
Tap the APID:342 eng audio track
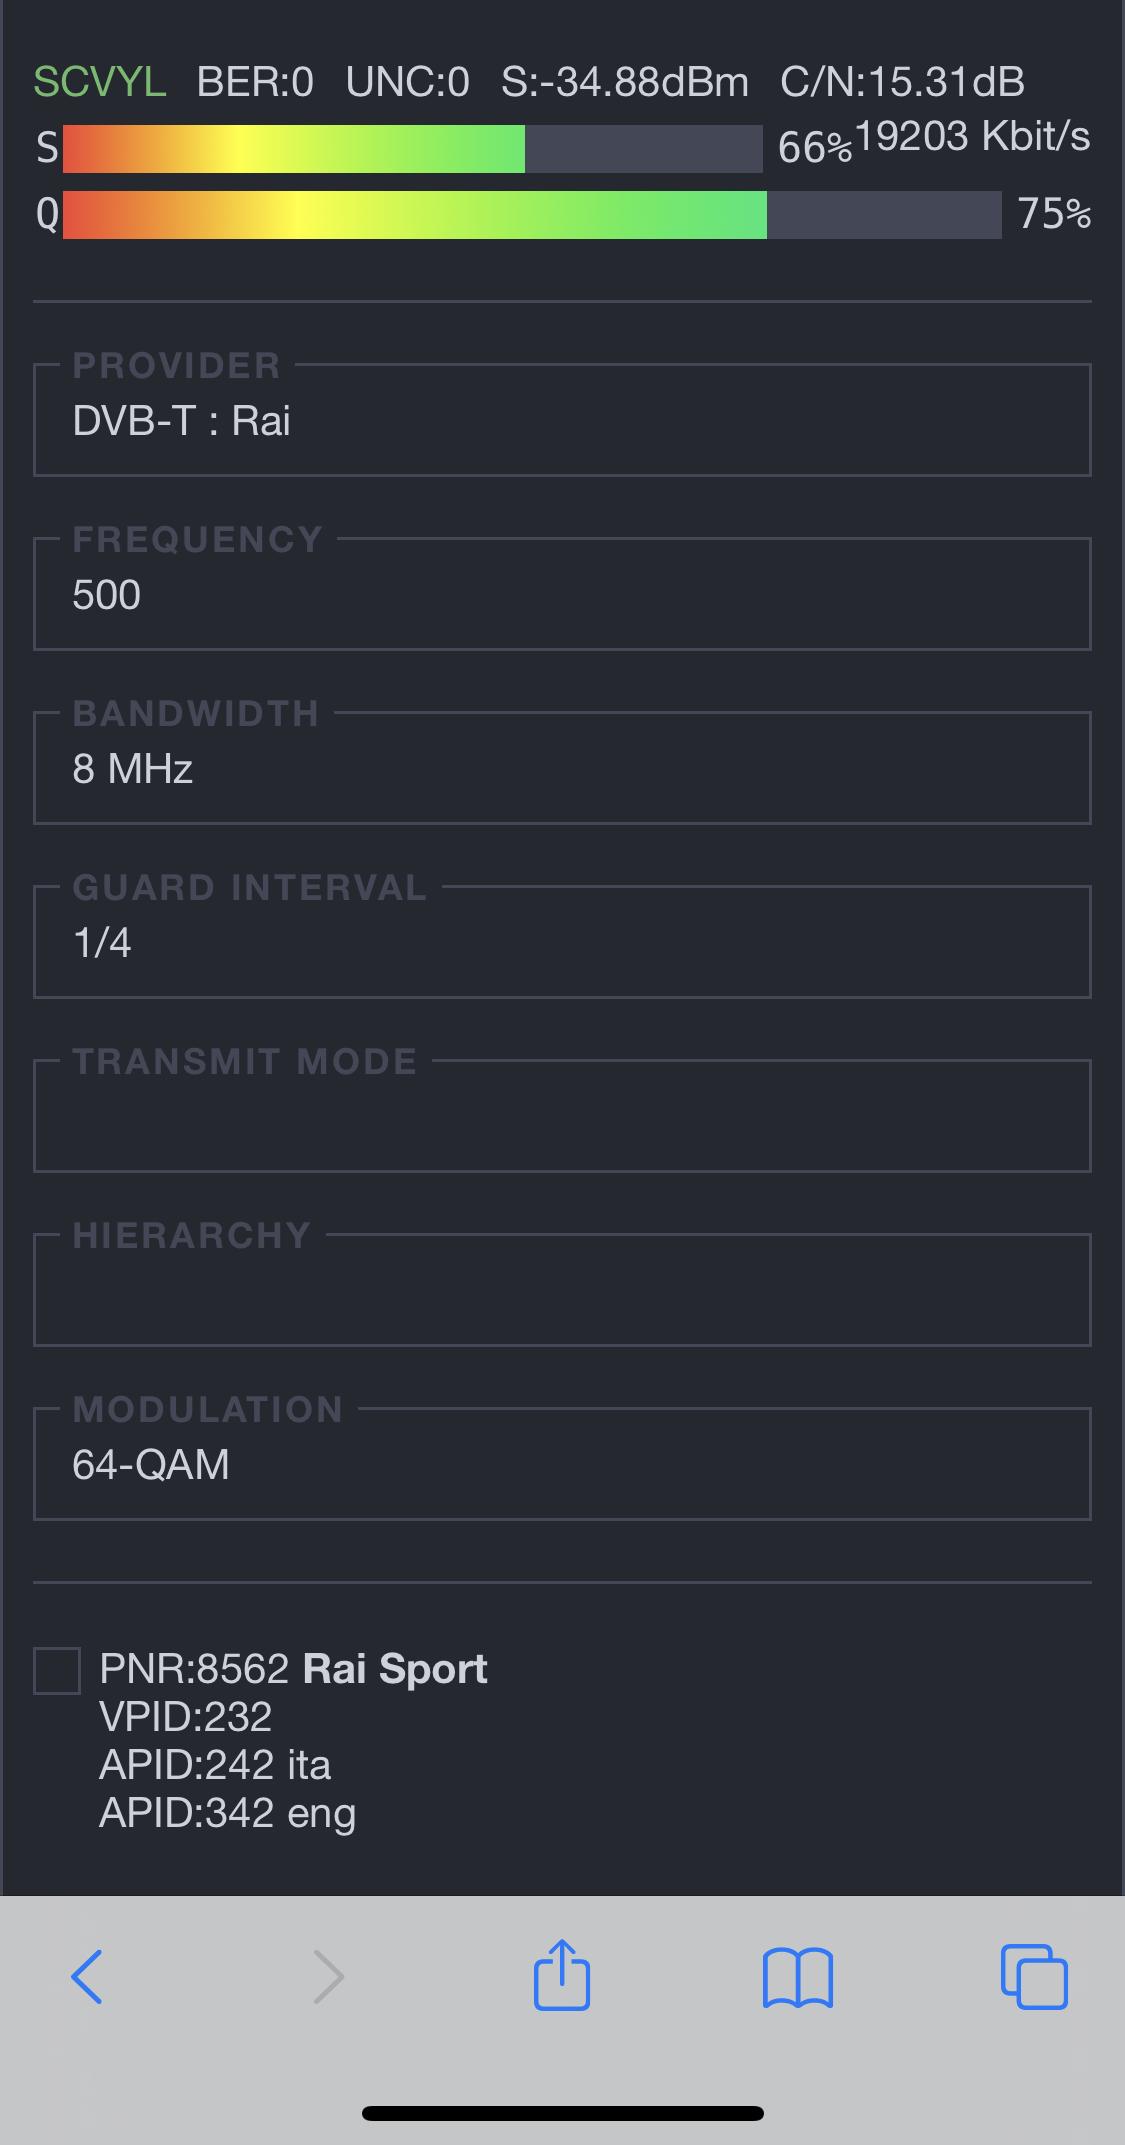point(227,1813)
